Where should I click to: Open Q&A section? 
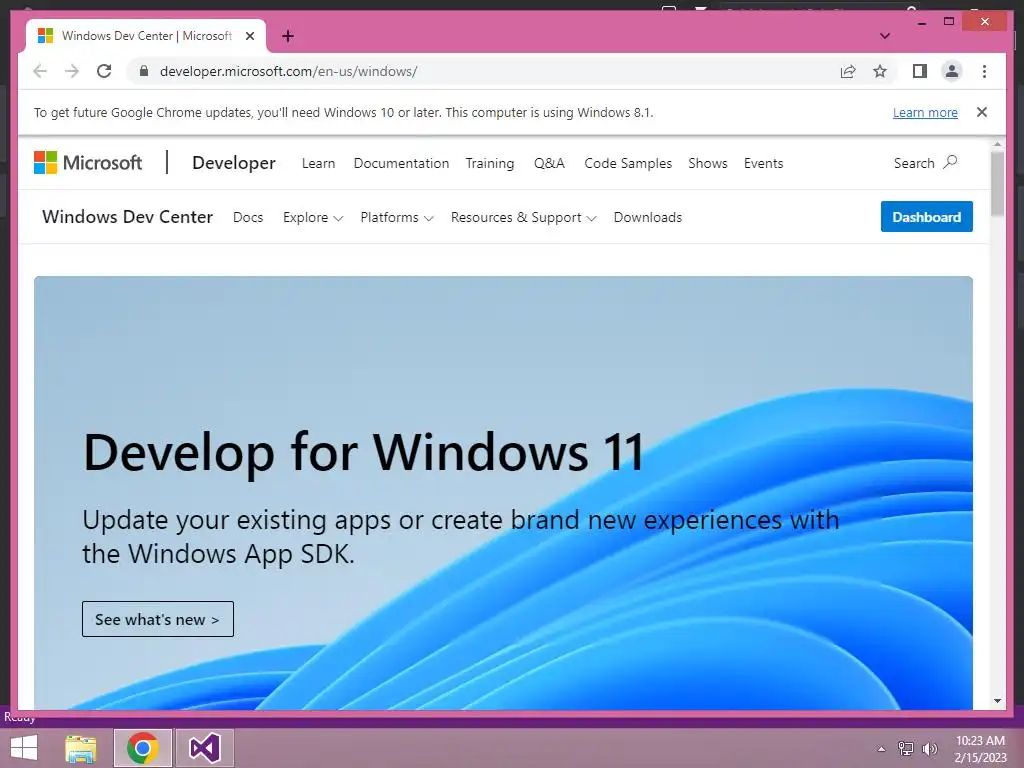[x=549, y=163]
